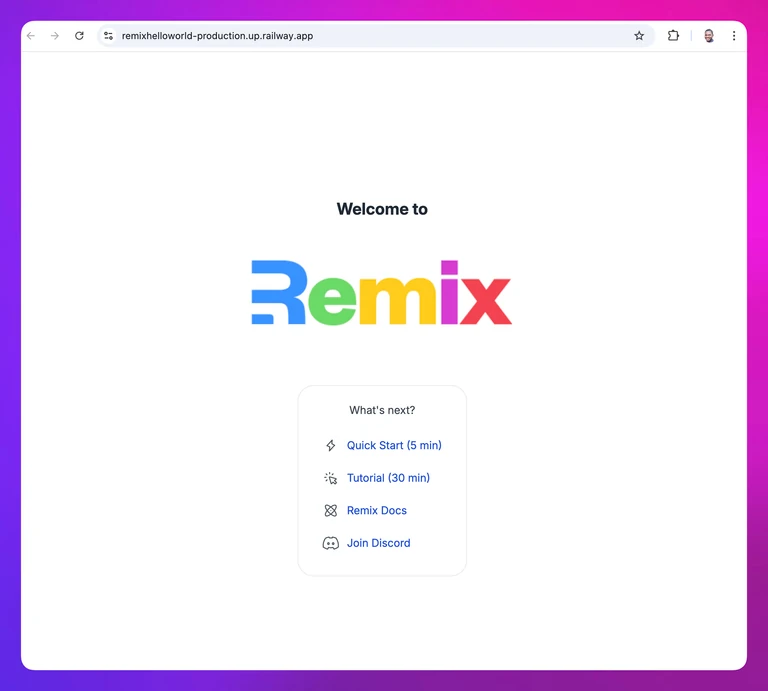Open site information icon in address bar
Viewport: 768px width, 691px height.
coord(108,36)
